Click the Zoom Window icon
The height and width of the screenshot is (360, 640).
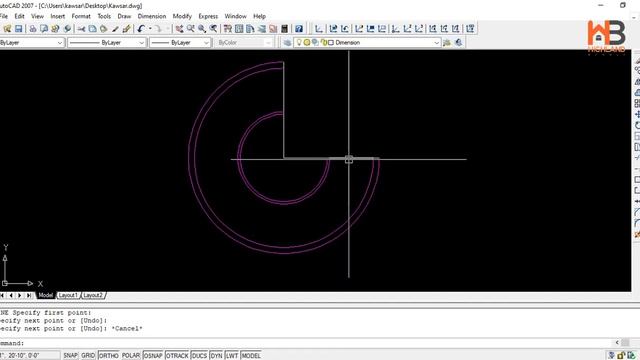(202, 29)
